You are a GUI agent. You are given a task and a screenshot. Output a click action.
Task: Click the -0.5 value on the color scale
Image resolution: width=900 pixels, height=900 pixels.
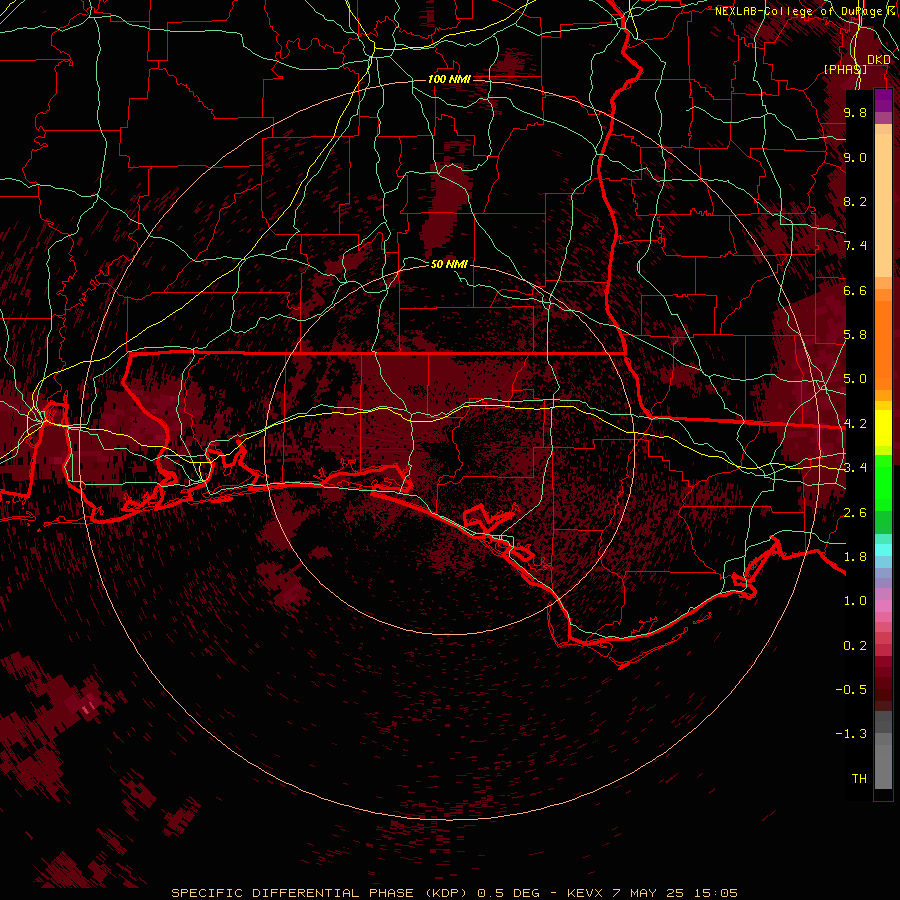pos(851,690)
